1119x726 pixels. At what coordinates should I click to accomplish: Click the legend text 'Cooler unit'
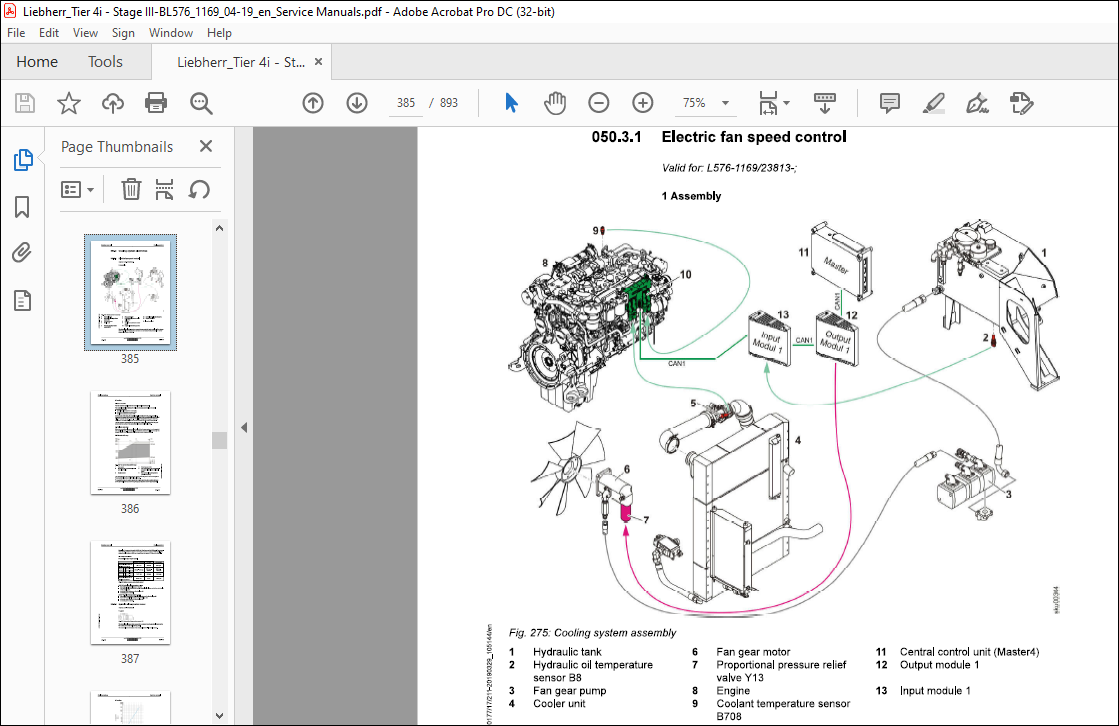[x=559, y=704]
